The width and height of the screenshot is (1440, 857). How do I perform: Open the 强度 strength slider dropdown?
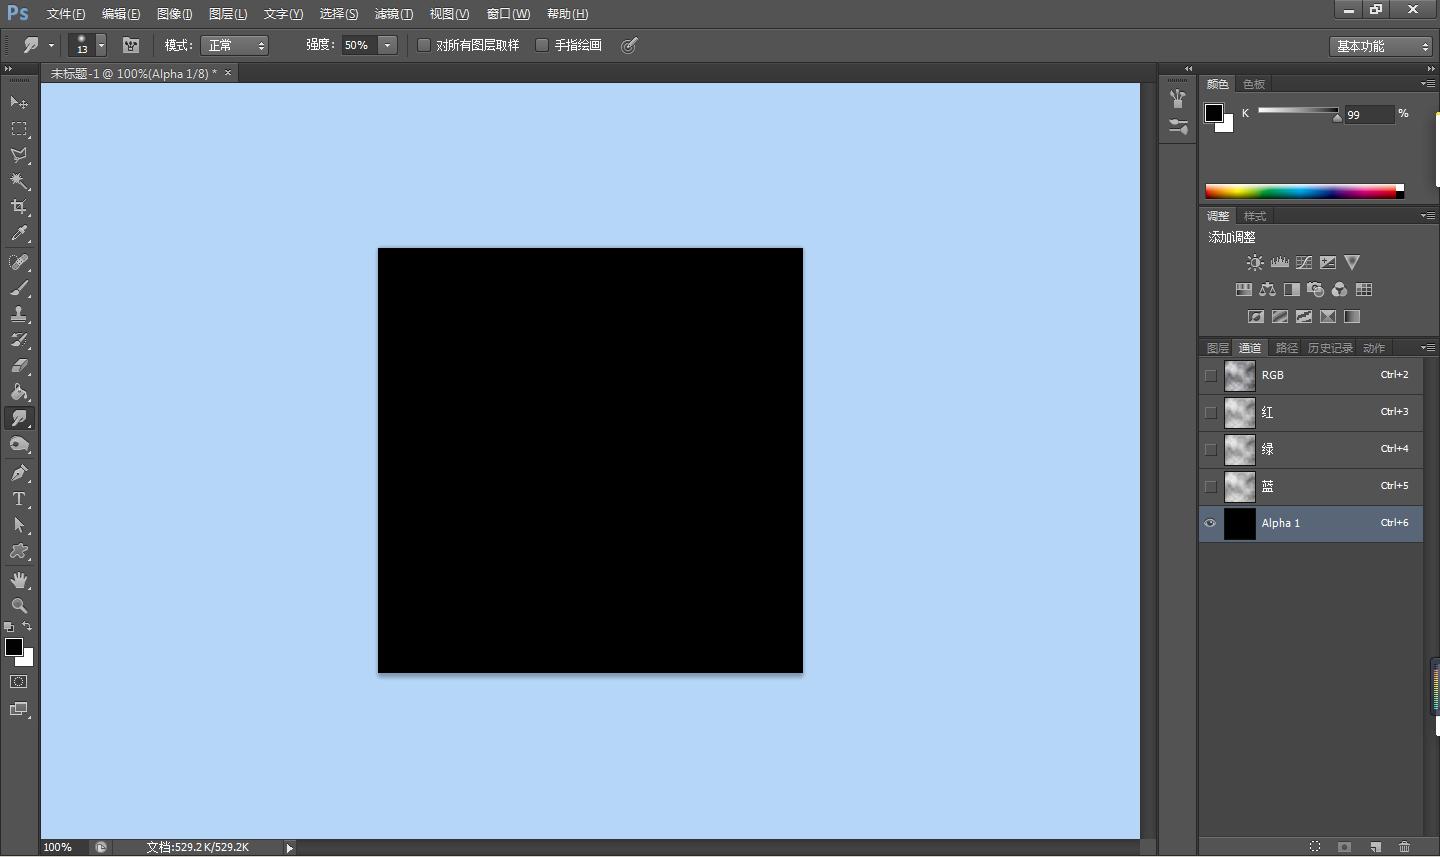(x=387, y=45)
